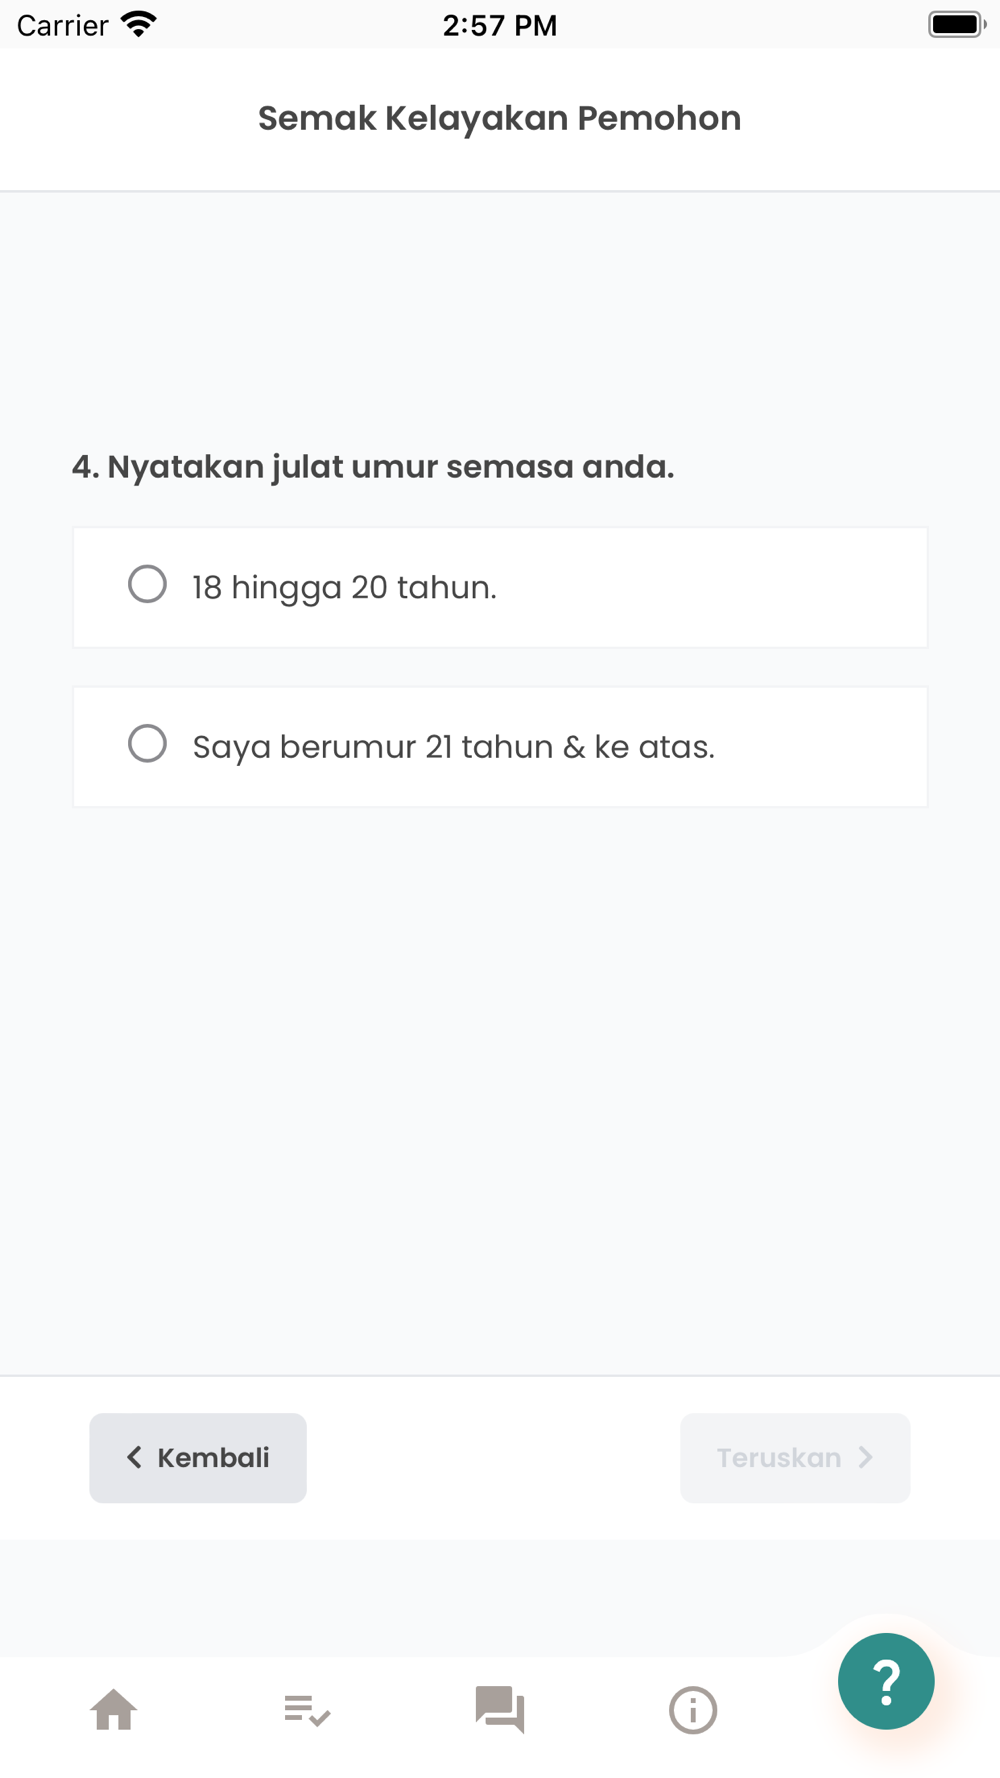Open the info tab icon
This screenshot has width=1000, height=1778.
click(x=693, y=1710)
